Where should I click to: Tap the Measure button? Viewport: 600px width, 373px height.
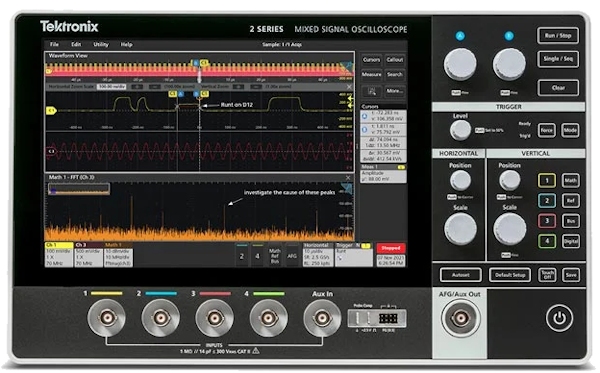tap(372, 75)
